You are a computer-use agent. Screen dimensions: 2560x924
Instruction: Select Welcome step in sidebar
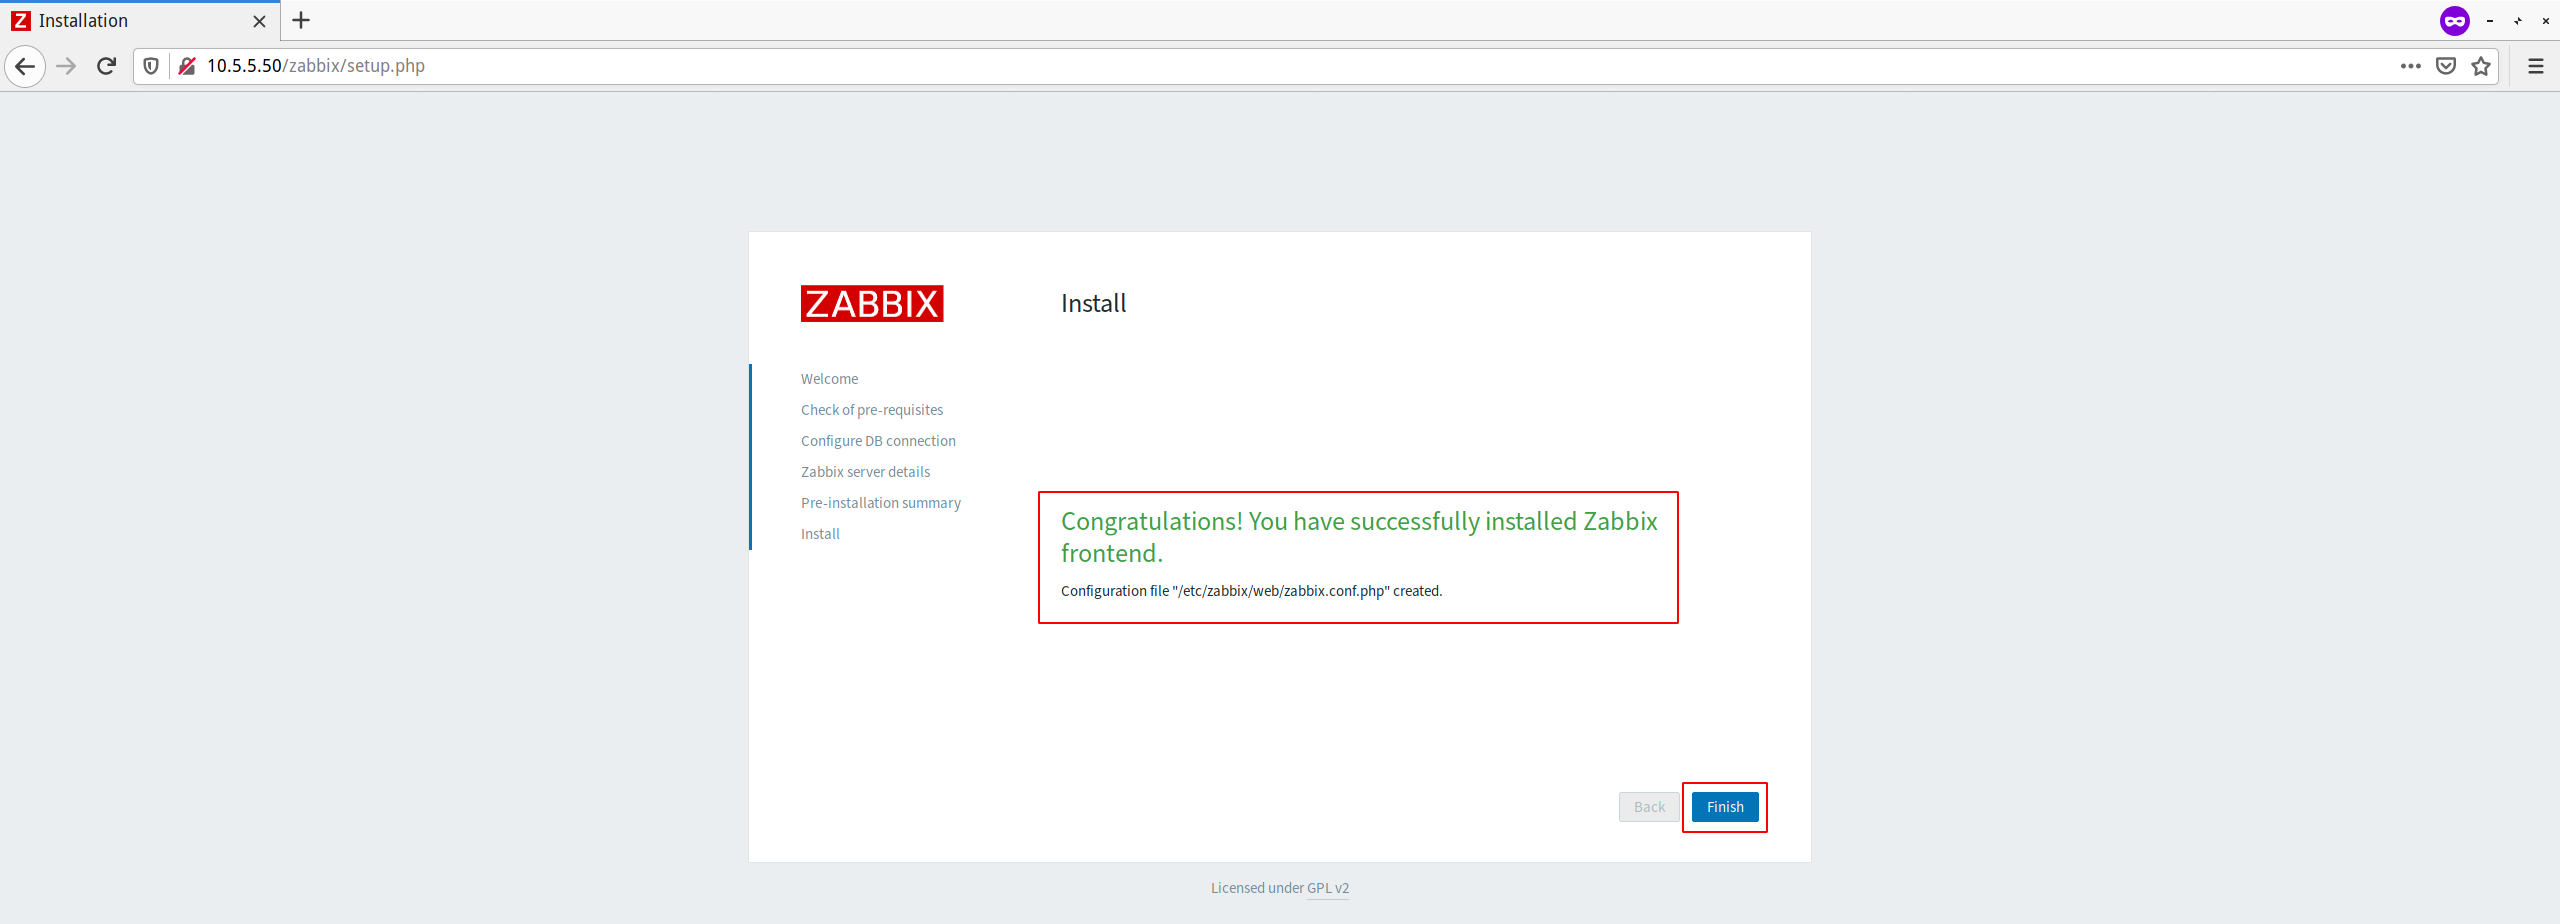(829, 379)
